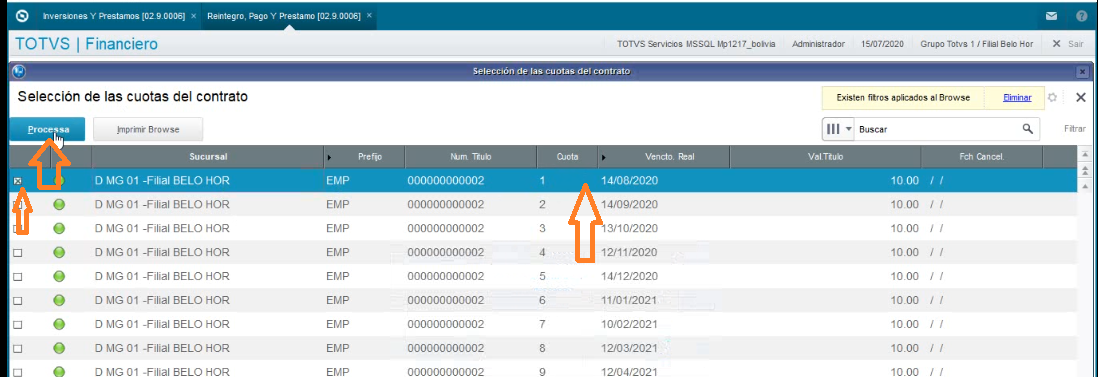Close the browse with the X next to gear
This screenshot has height=377, width=1098.
pyautogui.click(x=1080, y=98)
